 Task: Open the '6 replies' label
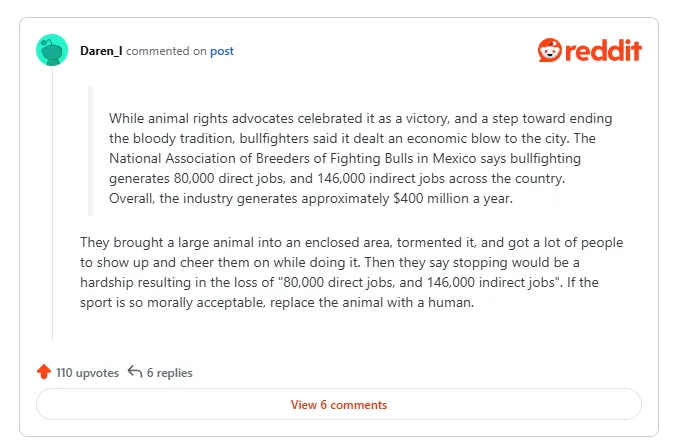click(x=169, y=372)
